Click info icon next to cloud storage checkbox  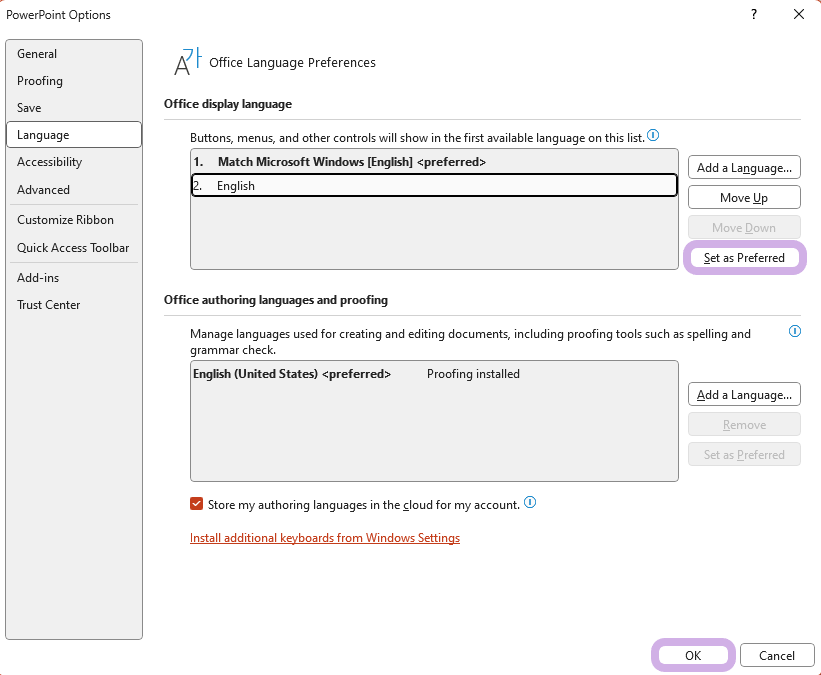[530, 503]
